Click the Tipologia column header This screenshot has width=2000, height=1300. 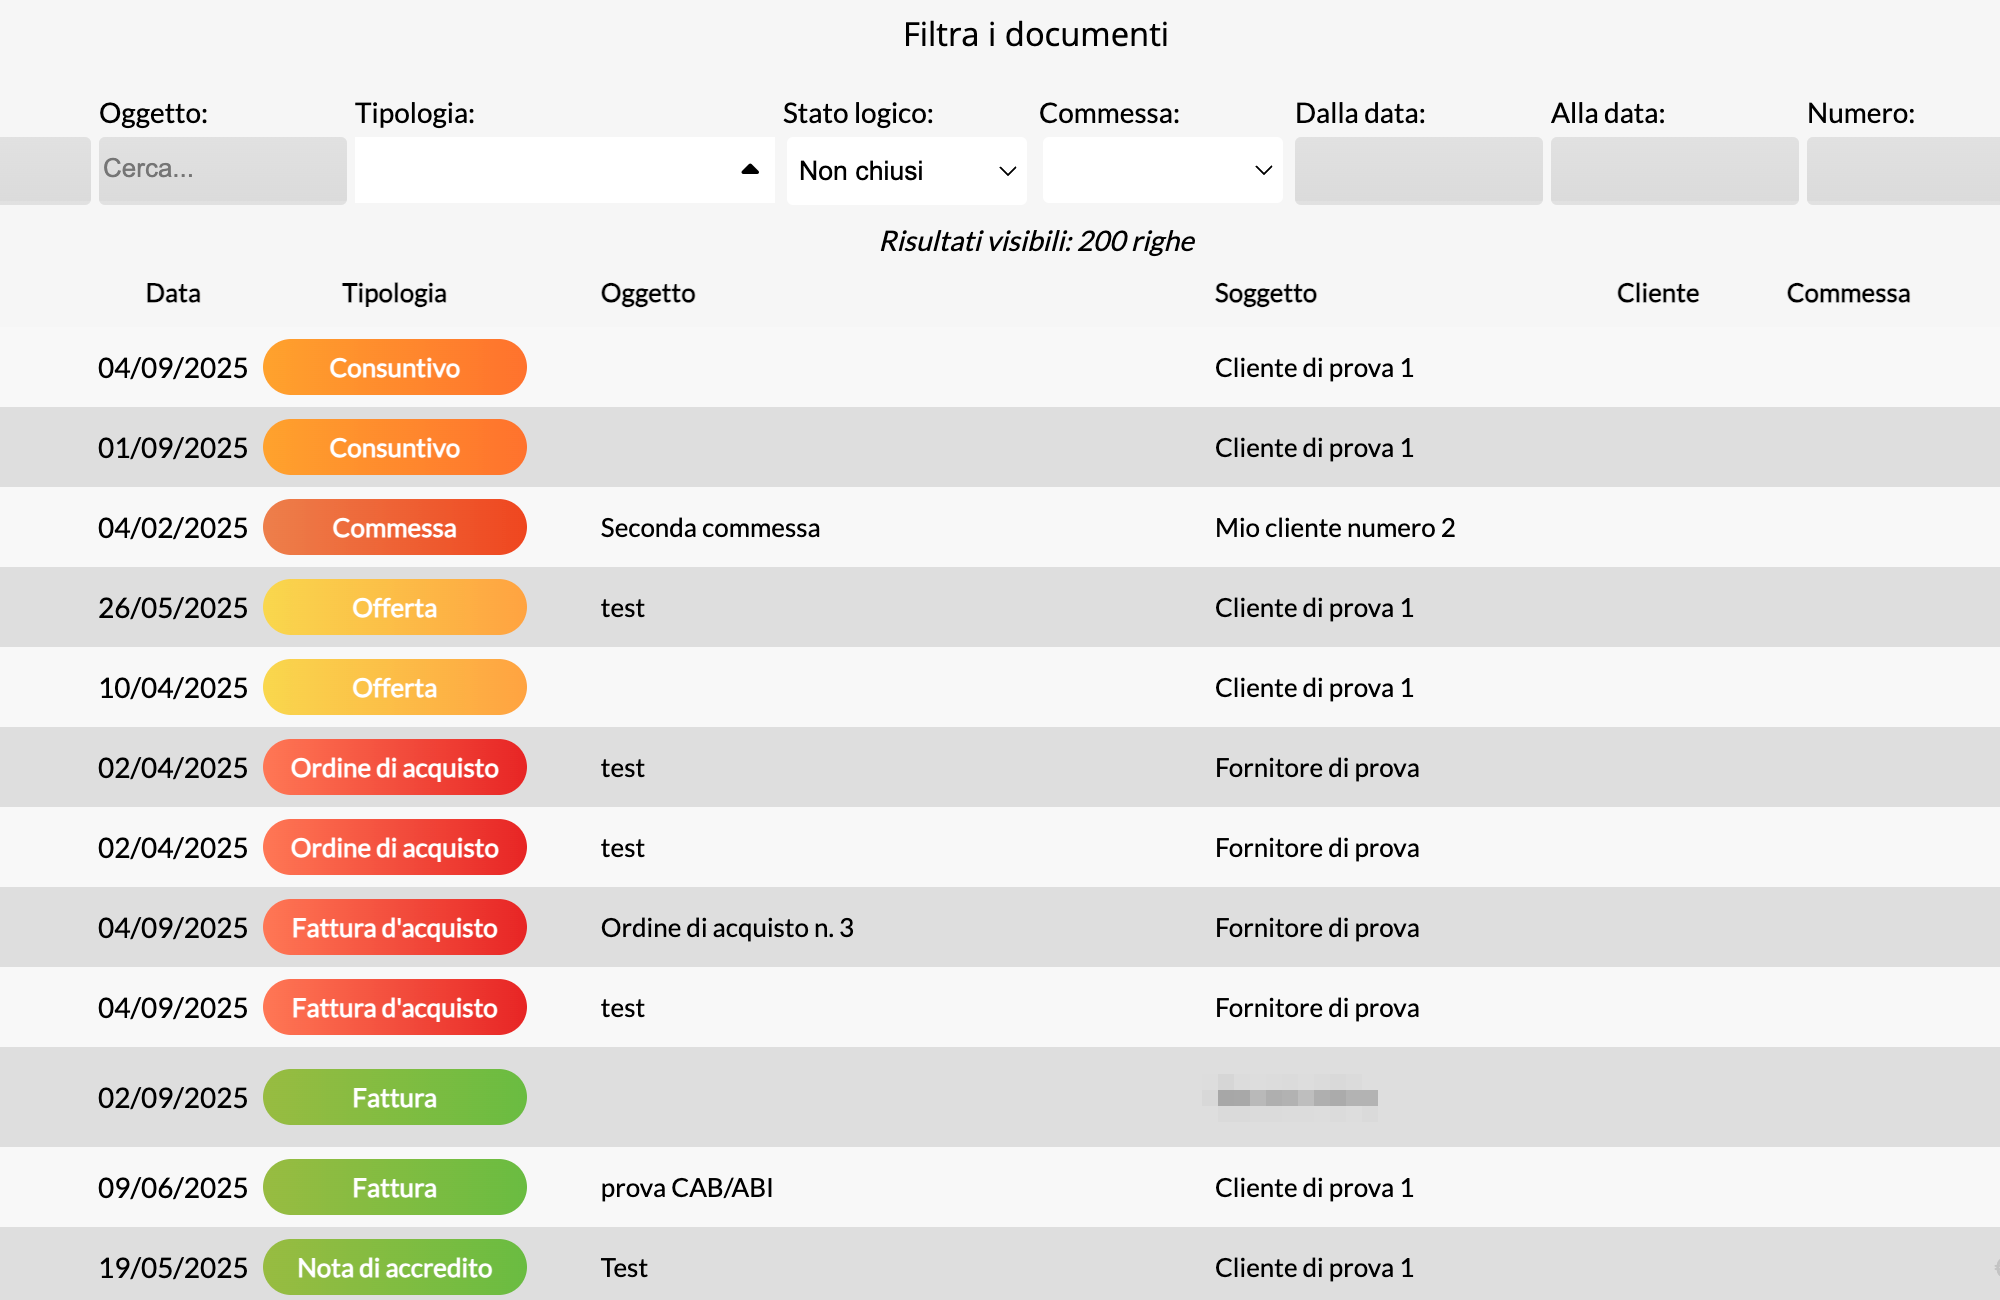tap(394, 293)
